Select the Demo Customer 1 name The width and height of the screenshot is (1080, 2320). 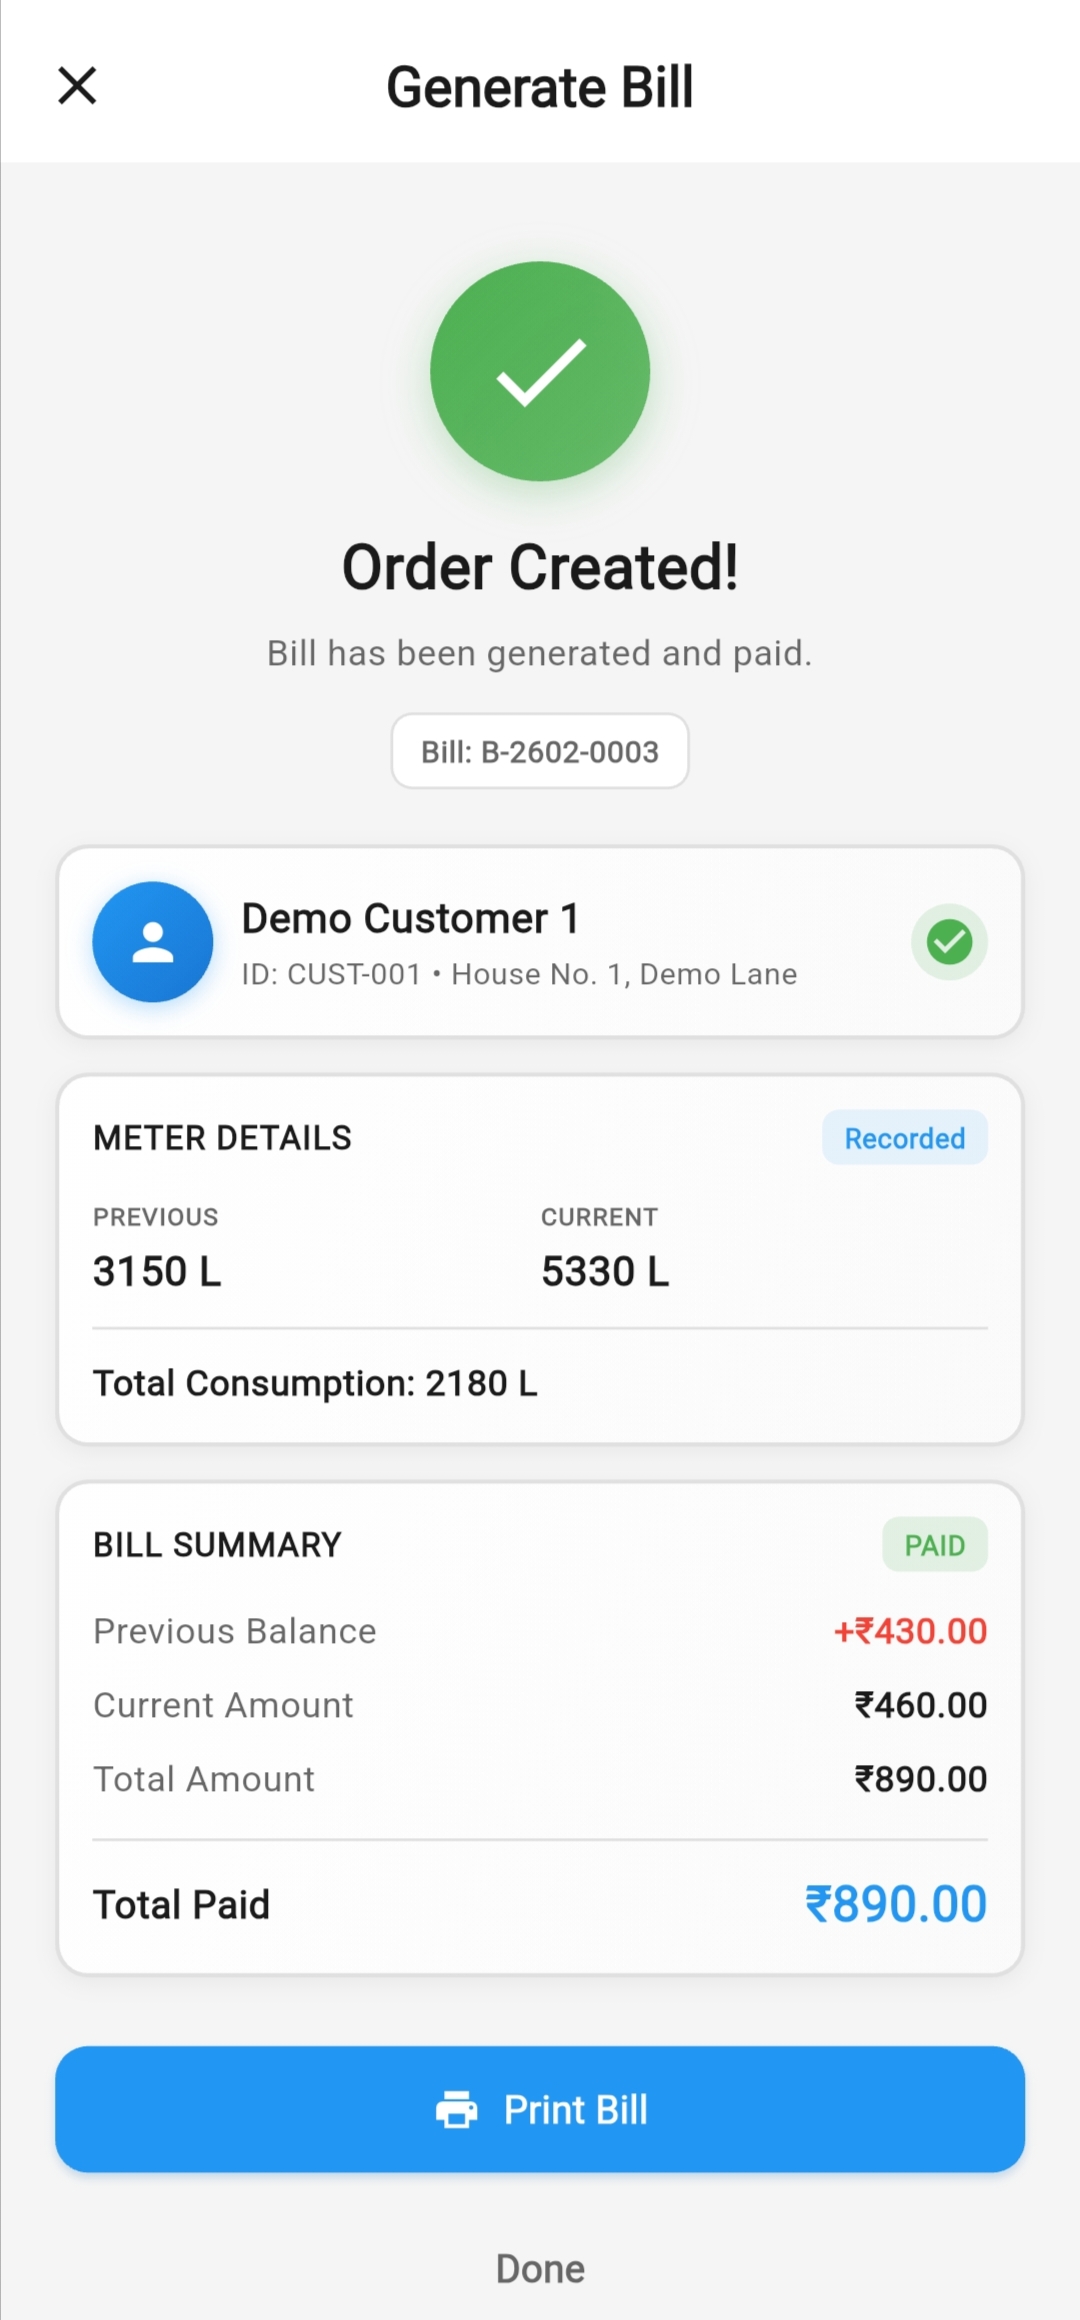tap(410, 918)
